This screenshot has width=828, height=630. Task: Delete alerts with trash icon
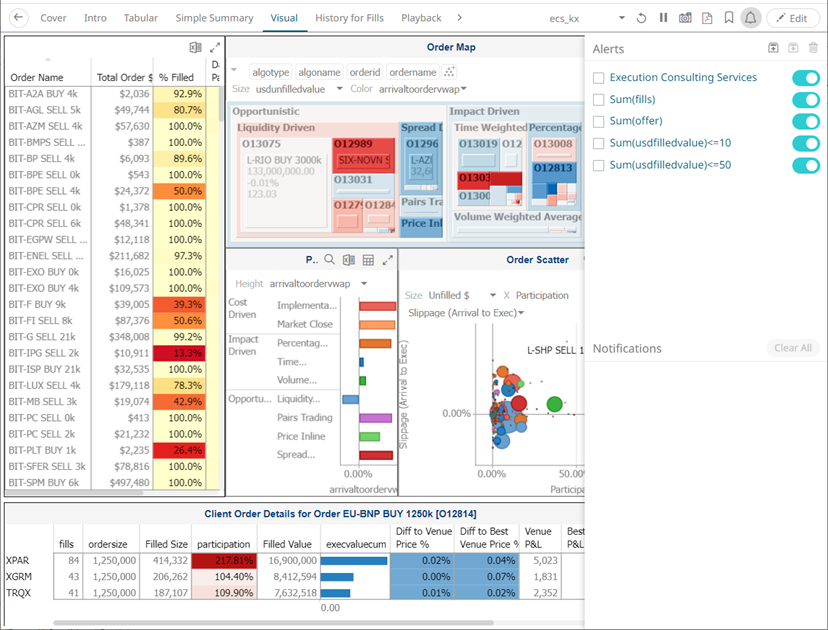(x=813, y=48)
